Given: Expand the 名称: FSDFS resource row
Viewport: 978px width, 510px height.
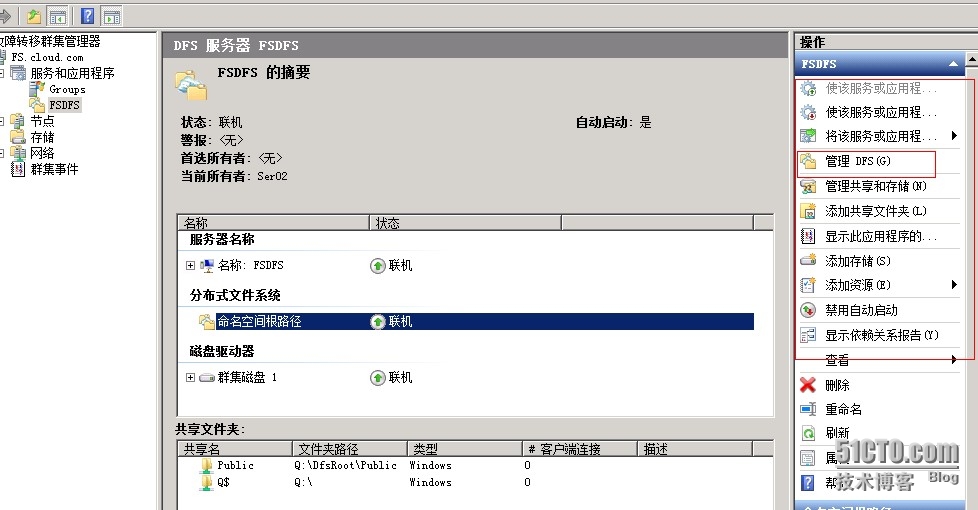Looking at the screenshot, I should pyautogui.click(x=190, y=266).
